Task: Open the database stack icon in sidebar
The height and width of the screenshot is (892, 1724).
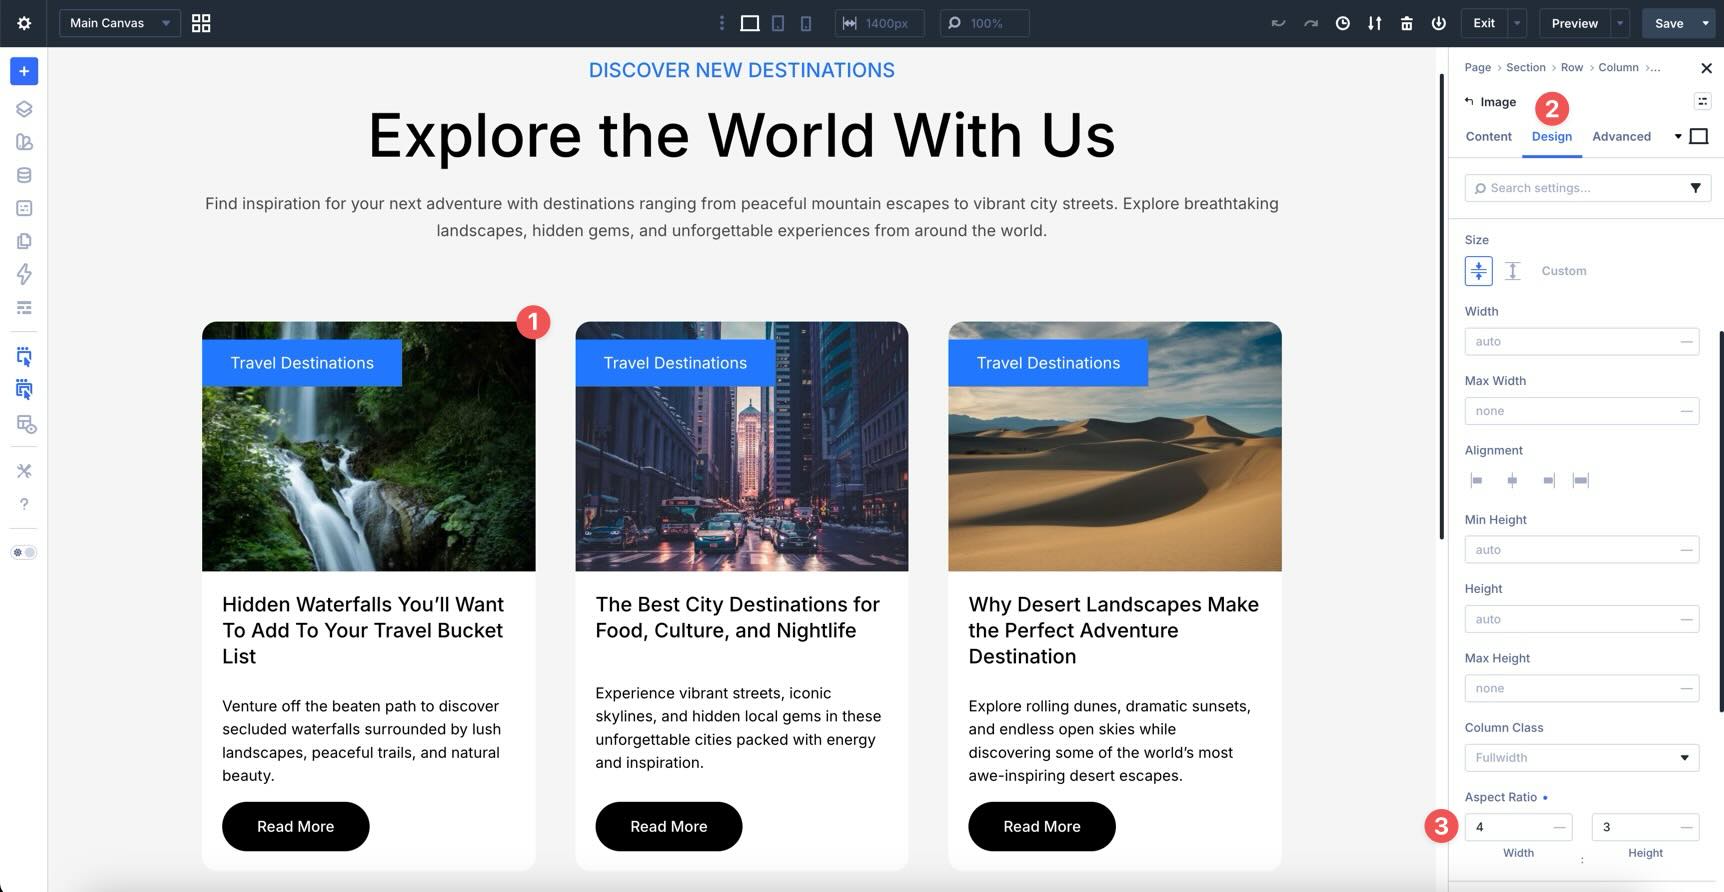Action: (x=24, y=175)
